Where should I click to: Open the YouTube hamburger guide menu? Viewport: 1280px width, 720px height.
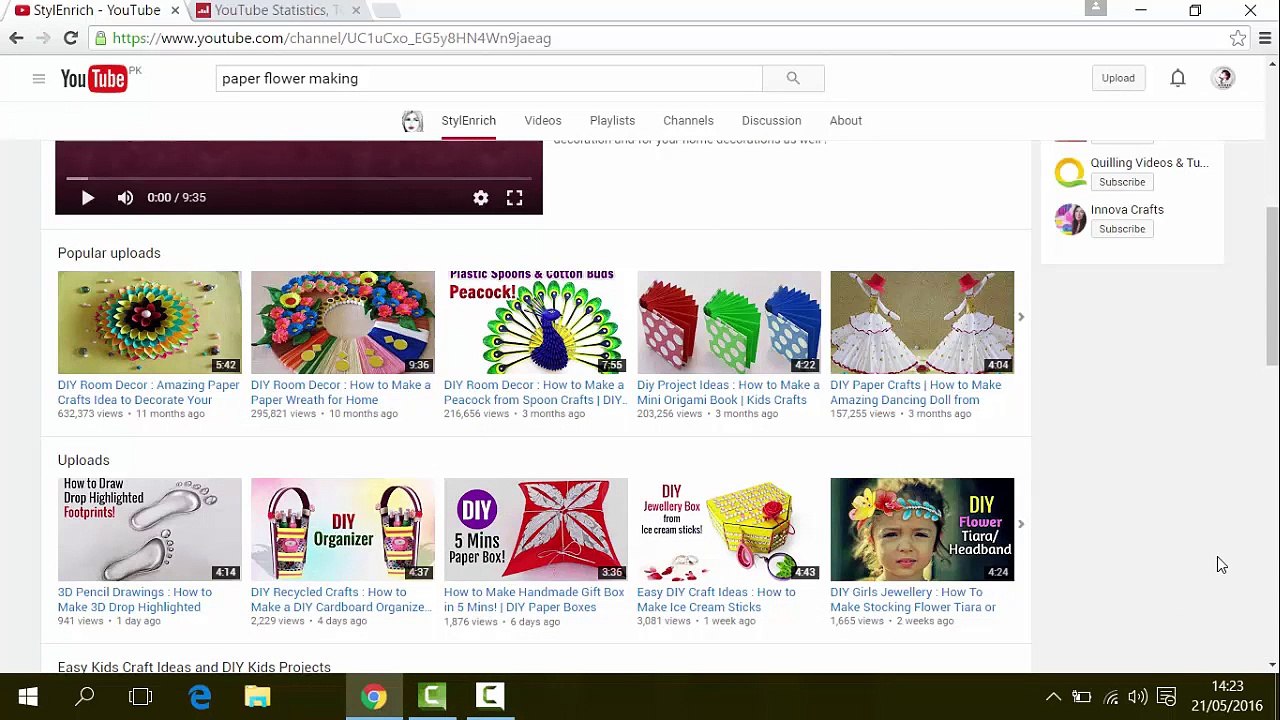tap(39, 78)
